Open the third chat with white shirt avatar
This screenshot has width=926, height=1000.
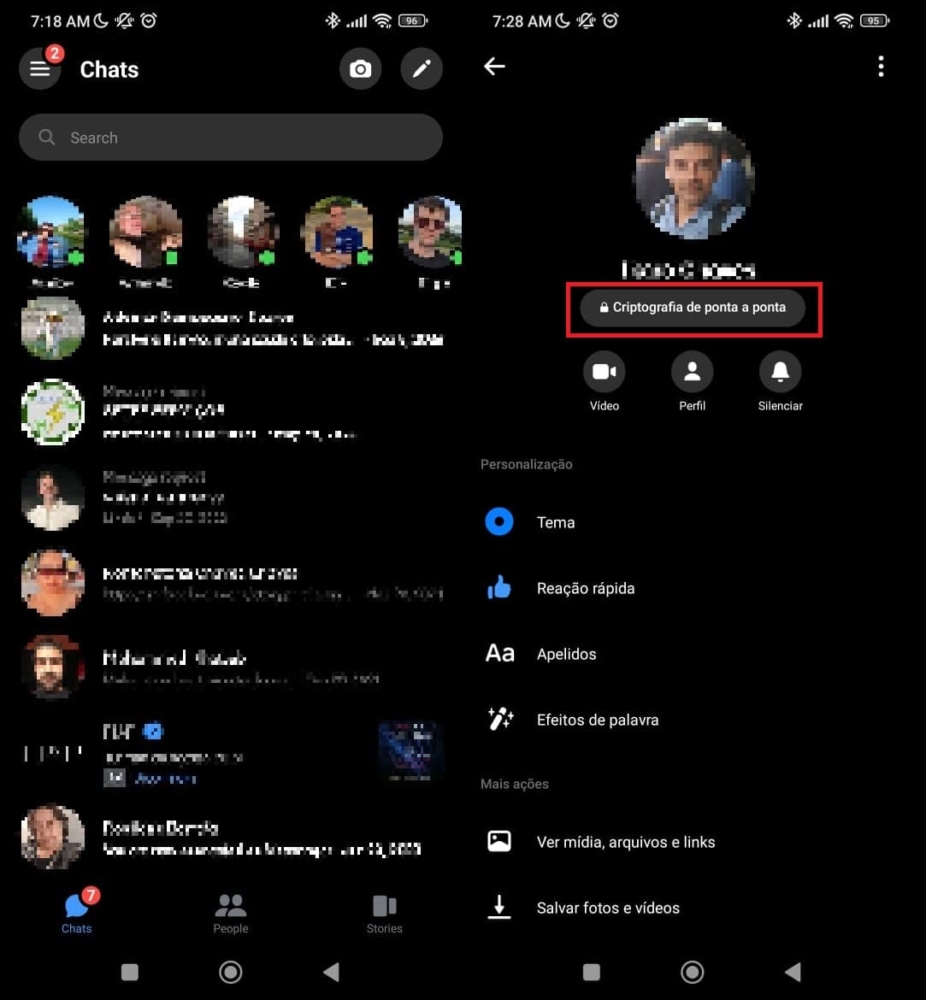(230, 497)
